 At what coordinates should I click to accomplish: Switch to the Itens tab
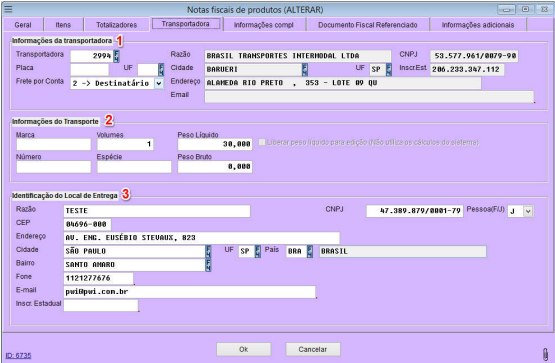(x=63, y=25)
